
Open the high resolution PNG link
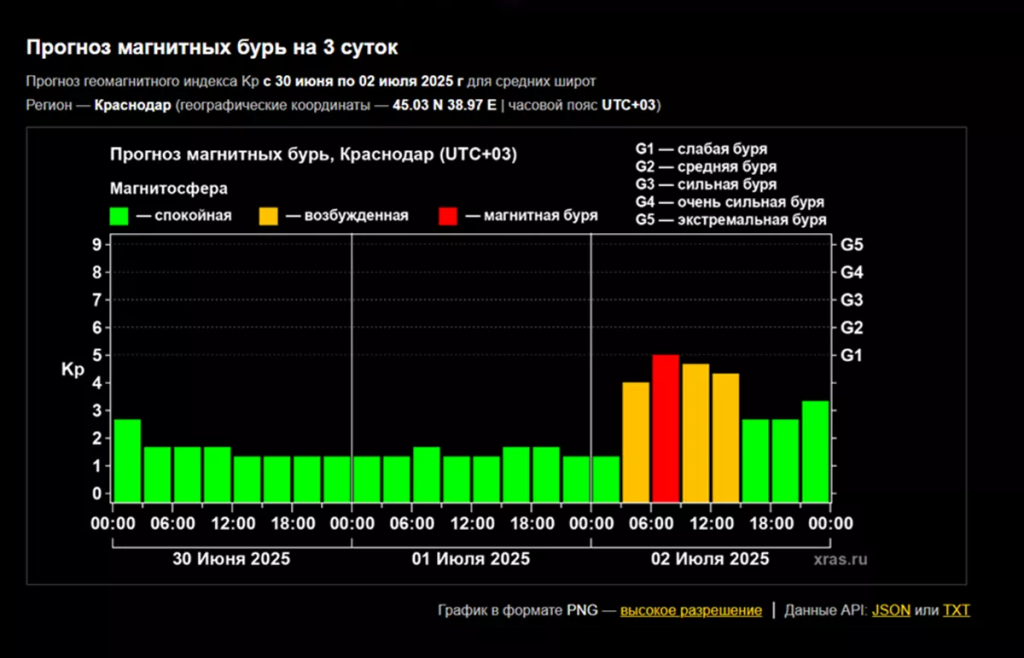click(691, 610)
